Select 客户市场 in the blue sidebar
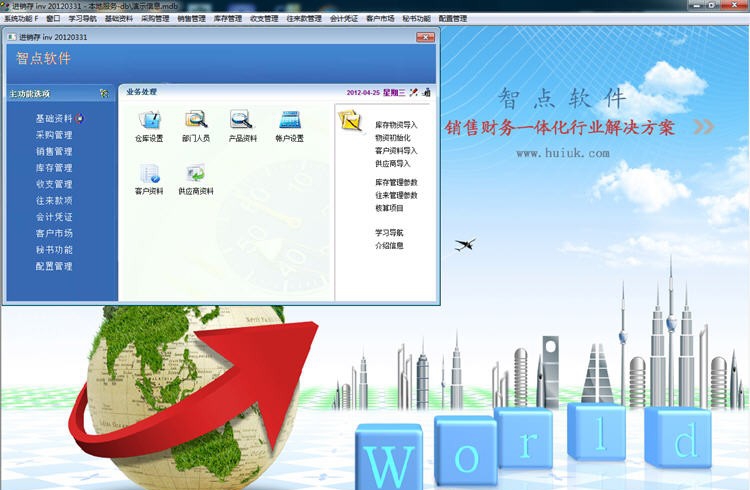 point(54,233)
